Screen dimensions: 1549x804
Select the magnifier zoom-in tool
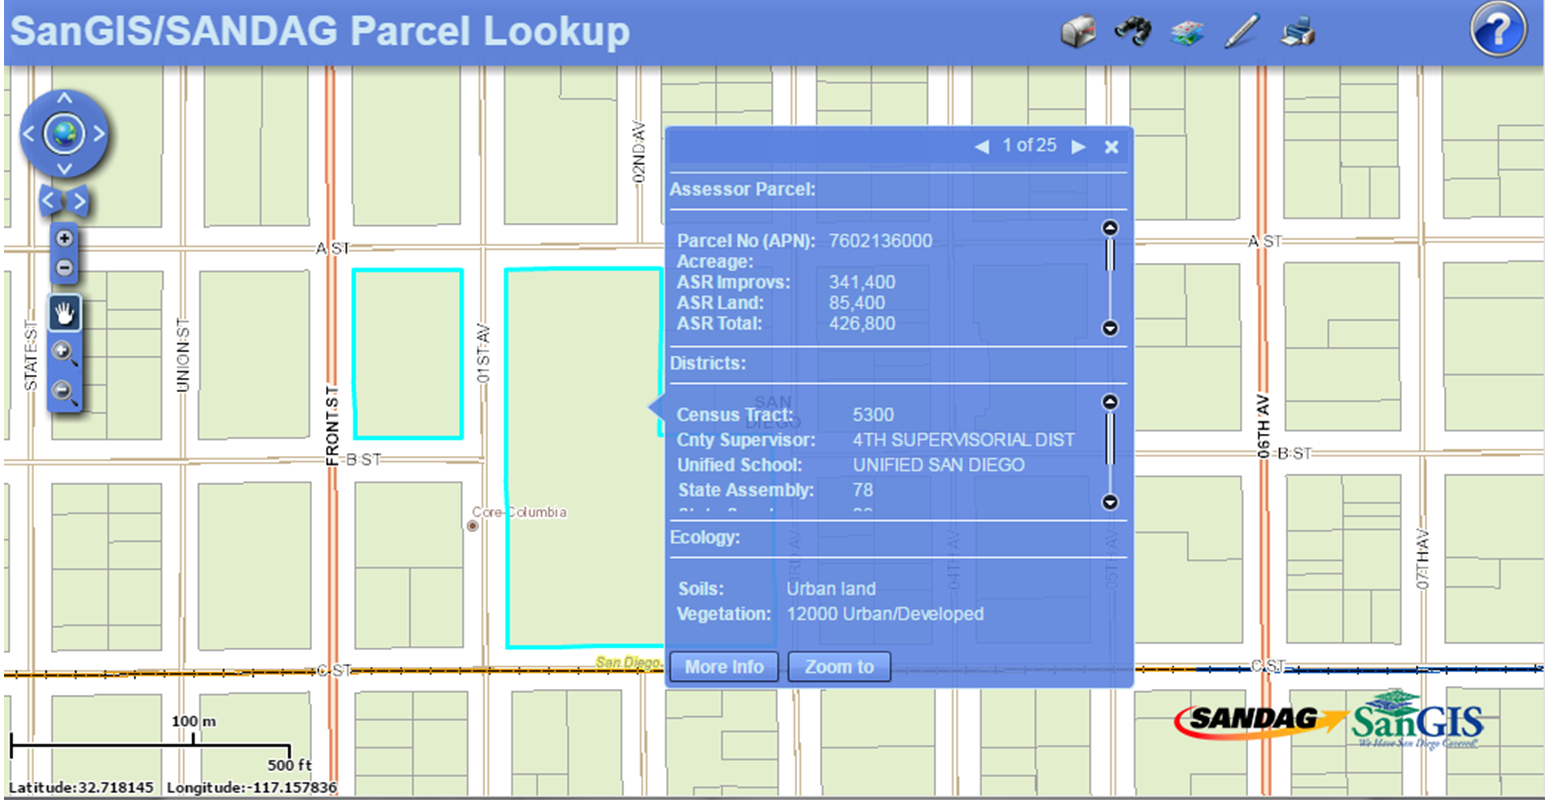click(65, 353)
